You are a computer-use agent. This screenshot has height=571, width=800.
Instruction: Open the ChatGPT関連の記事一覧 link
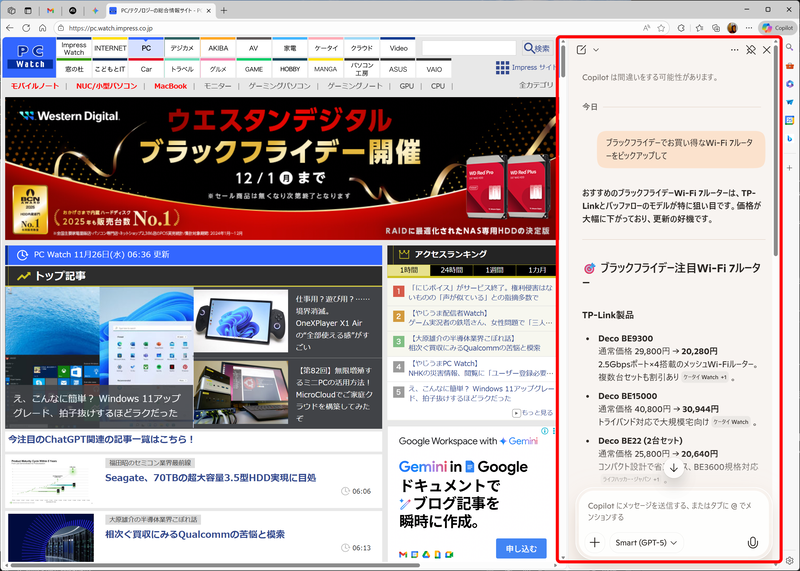(101, 439)
